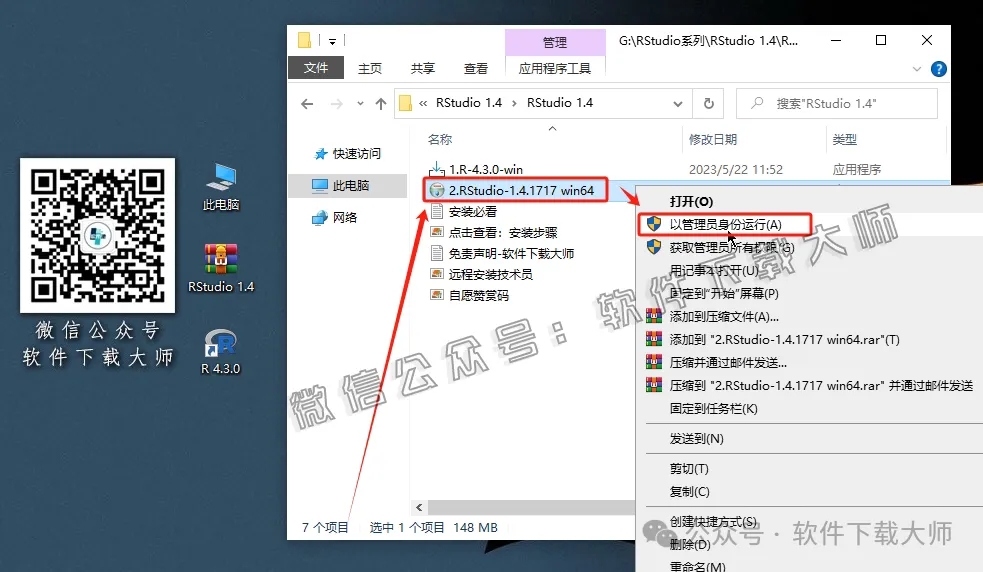Expand the ribbon with the chevron
This screenshot has height=572, width=983.
coord(917,69)
